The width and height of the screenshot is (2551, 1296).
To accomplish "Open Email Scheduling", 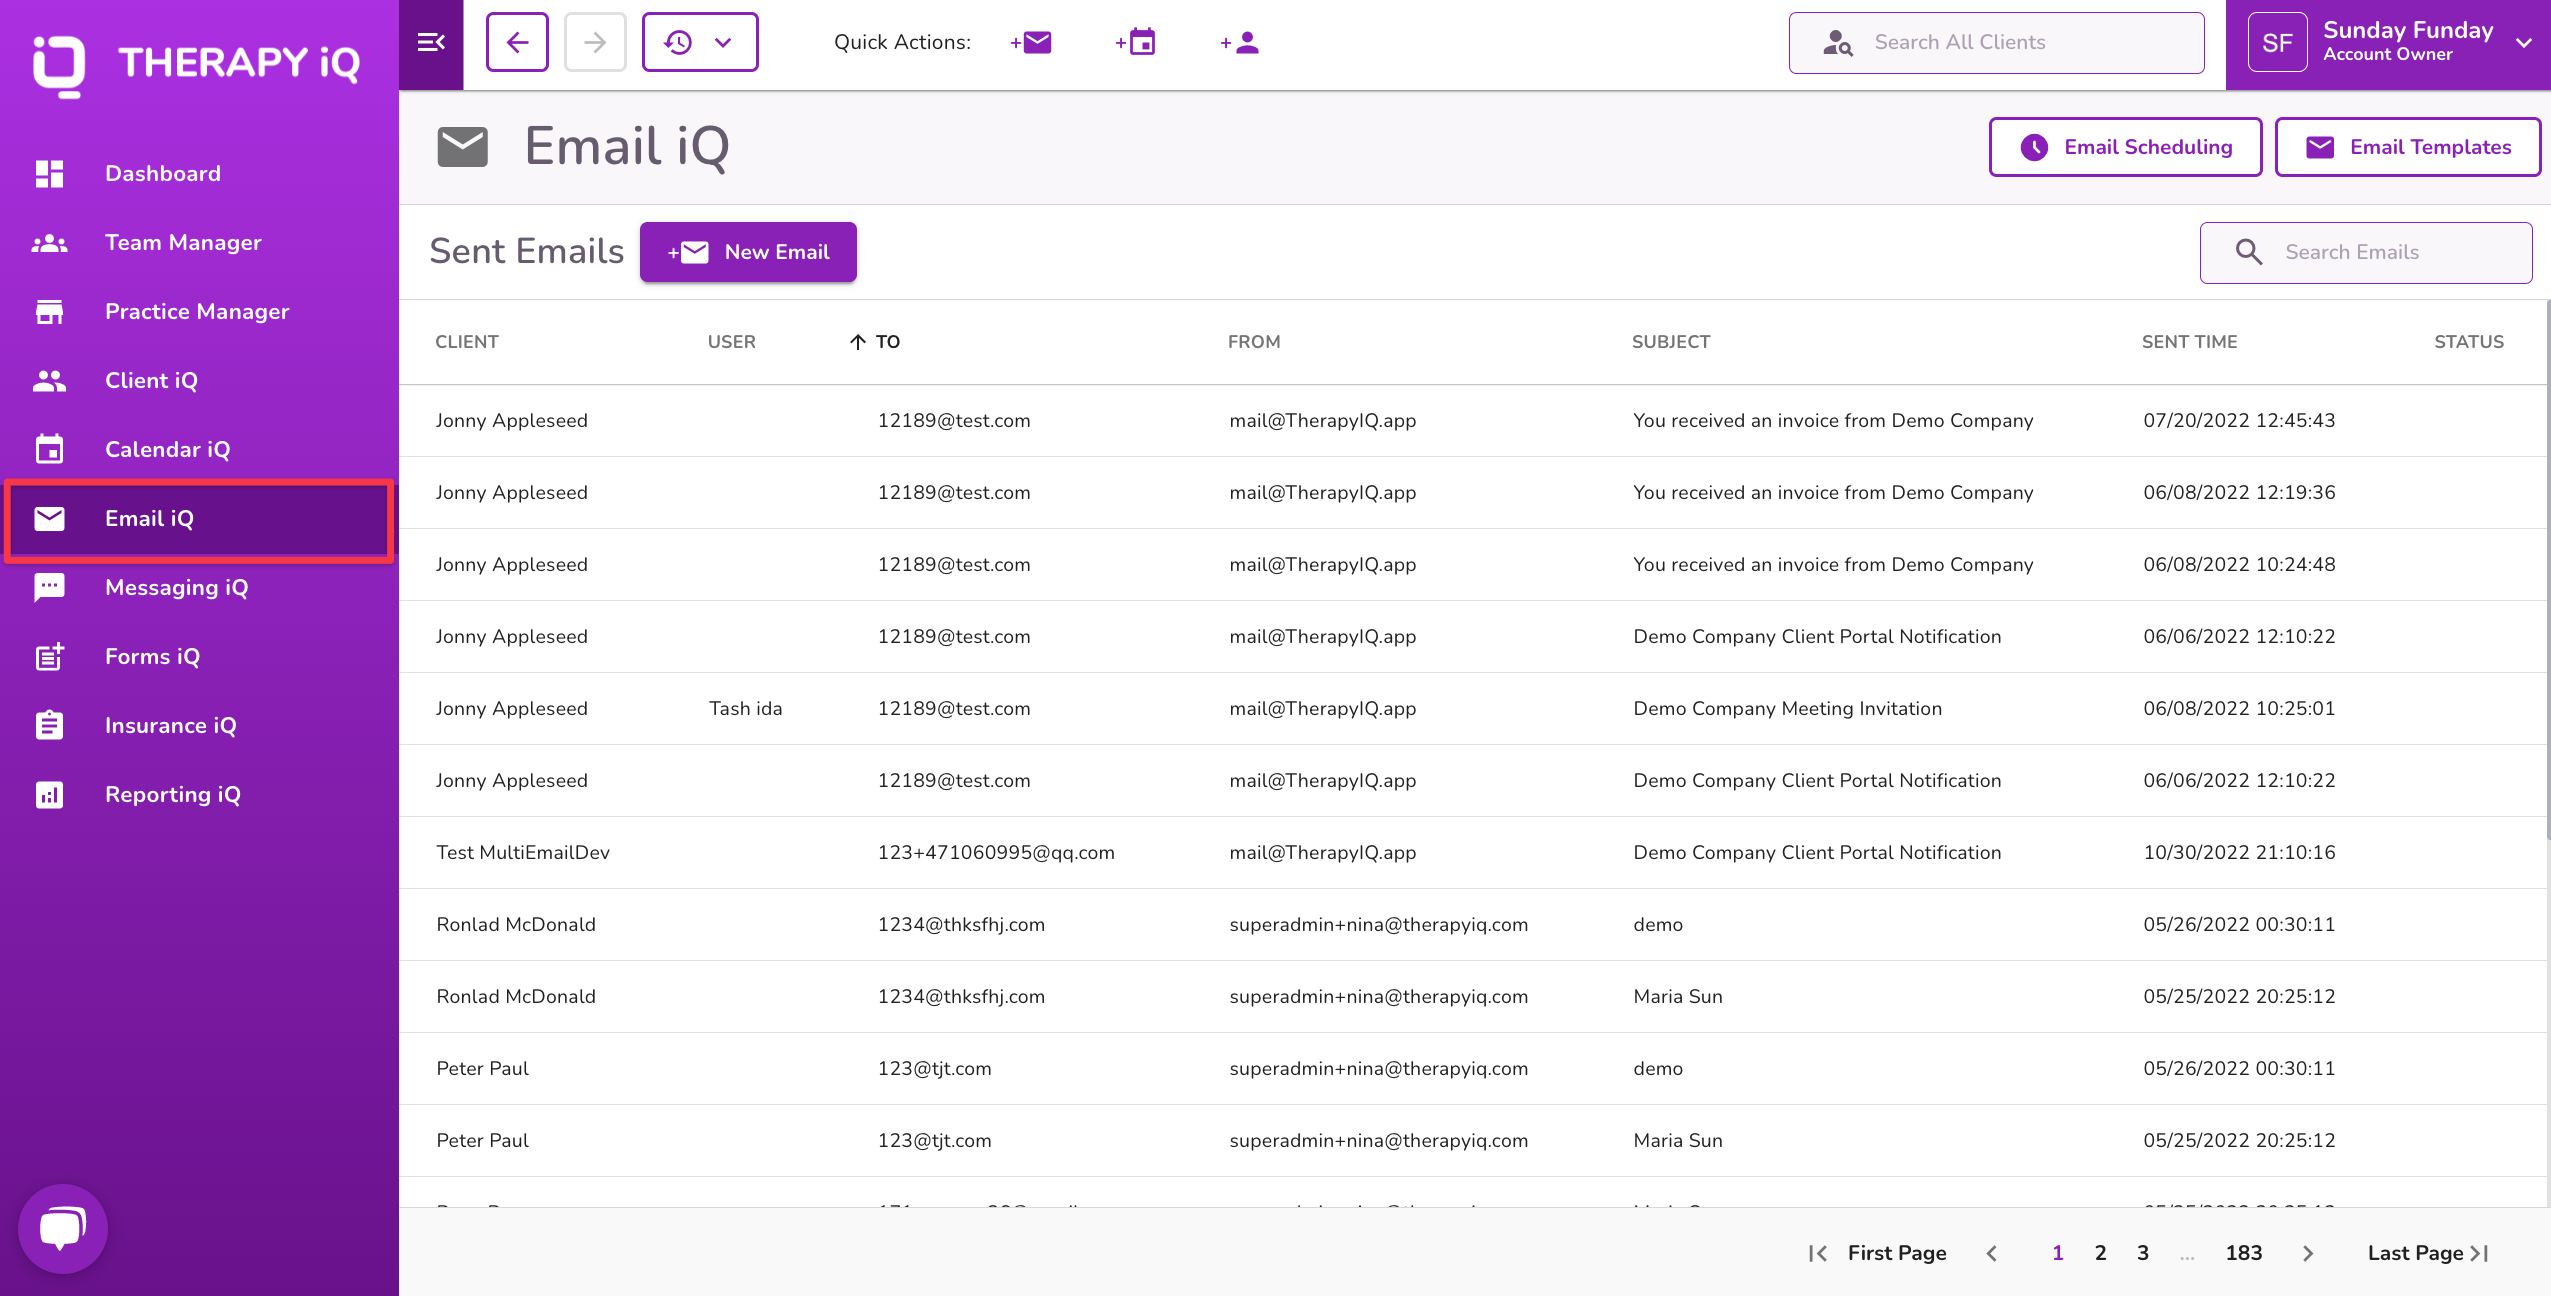I will [2126, 146].
